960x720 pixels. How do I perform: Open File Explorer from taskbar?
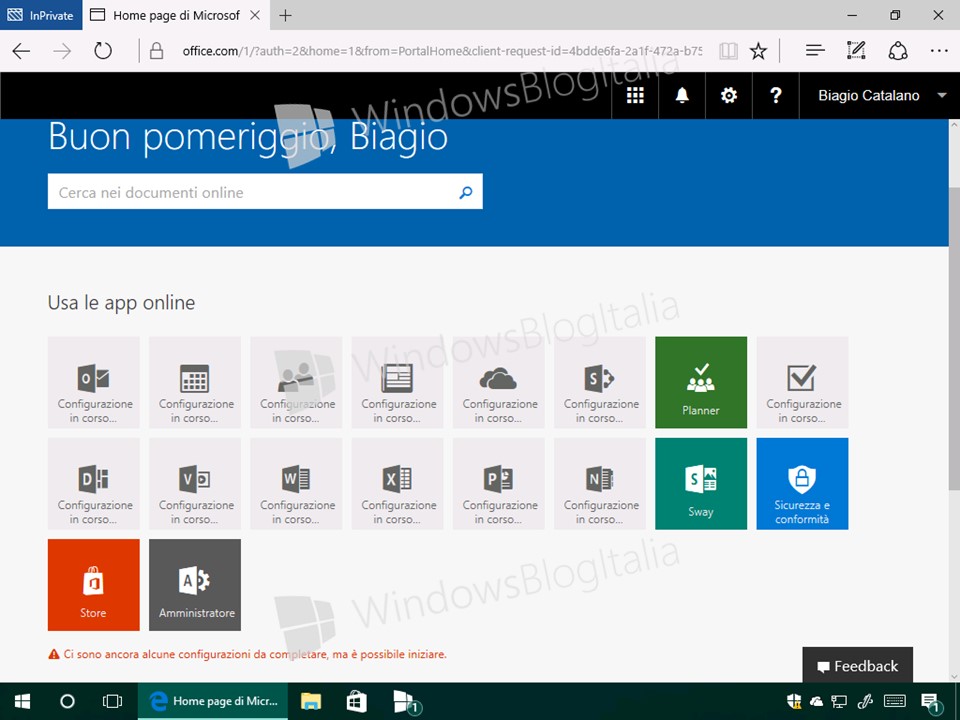(x=311, y=701)
